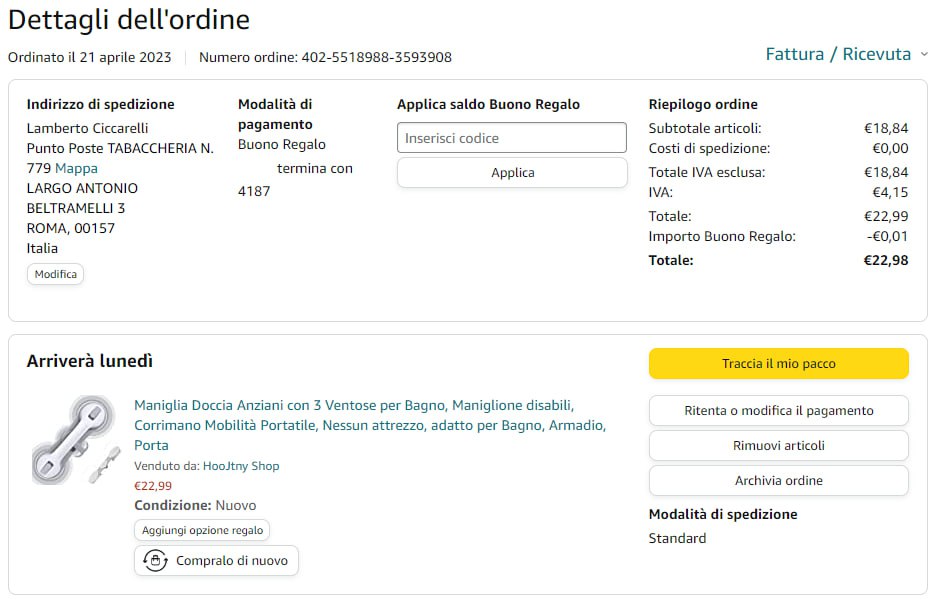Viewport: 950px width, 607px height.
Task: Focus the Inserisci codice gift card field
Action: (511, 138)
